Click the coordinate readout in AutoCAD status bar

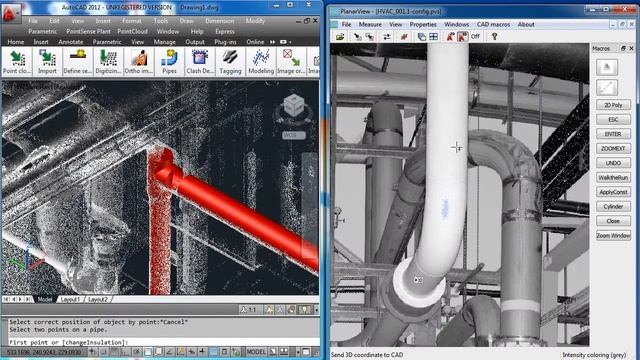(44, 352)
